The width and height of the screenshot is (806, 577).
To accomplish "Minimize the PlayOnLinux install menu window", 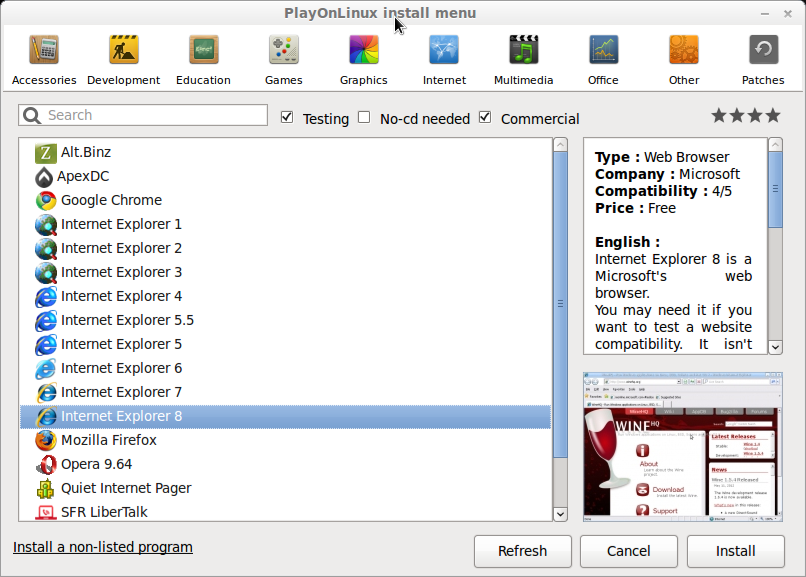I will (x=765, y=14).
